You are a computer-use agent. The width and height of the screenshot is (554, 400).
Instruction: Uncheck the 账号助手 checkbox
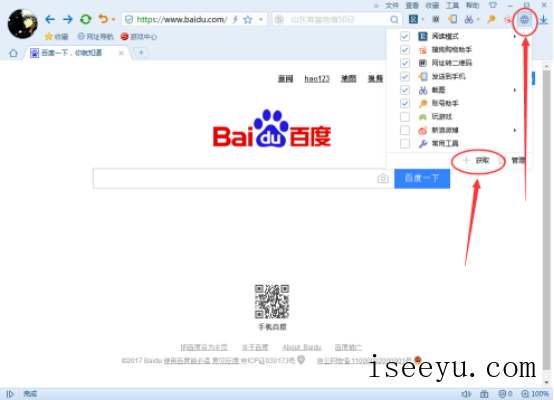(405, 103)
